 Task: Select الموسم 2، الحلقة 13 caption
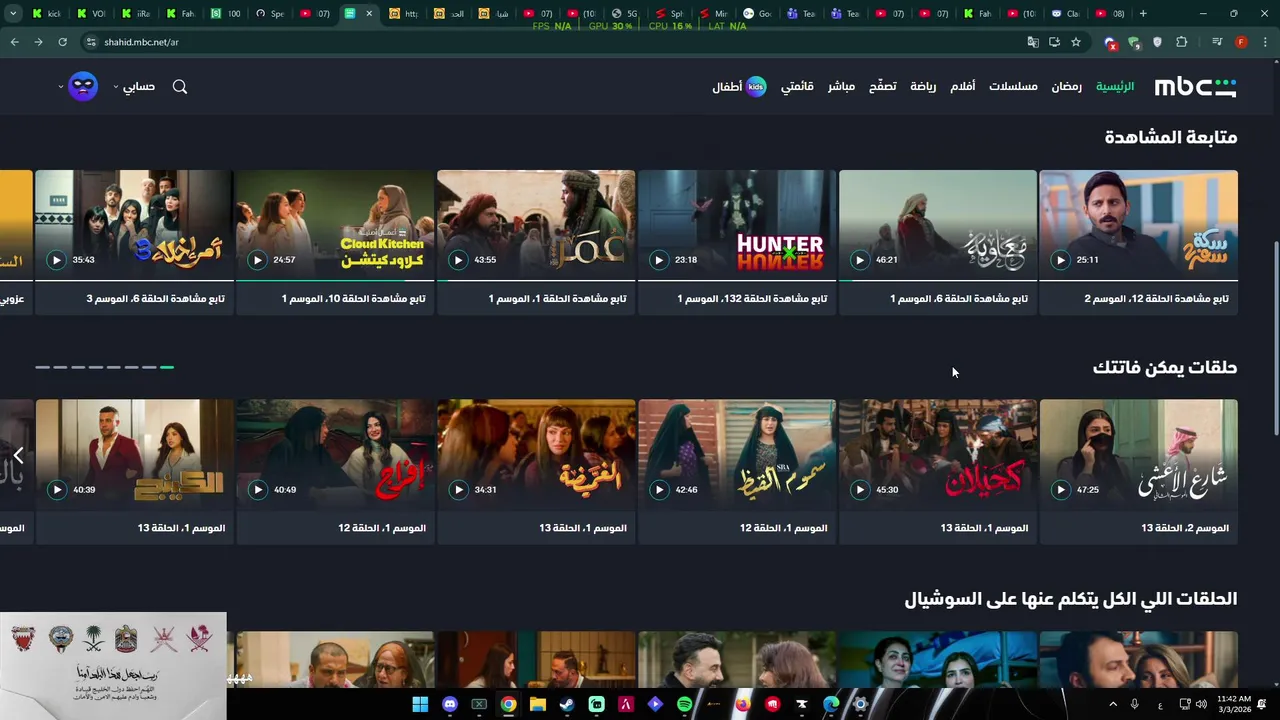pos(1185,528)
